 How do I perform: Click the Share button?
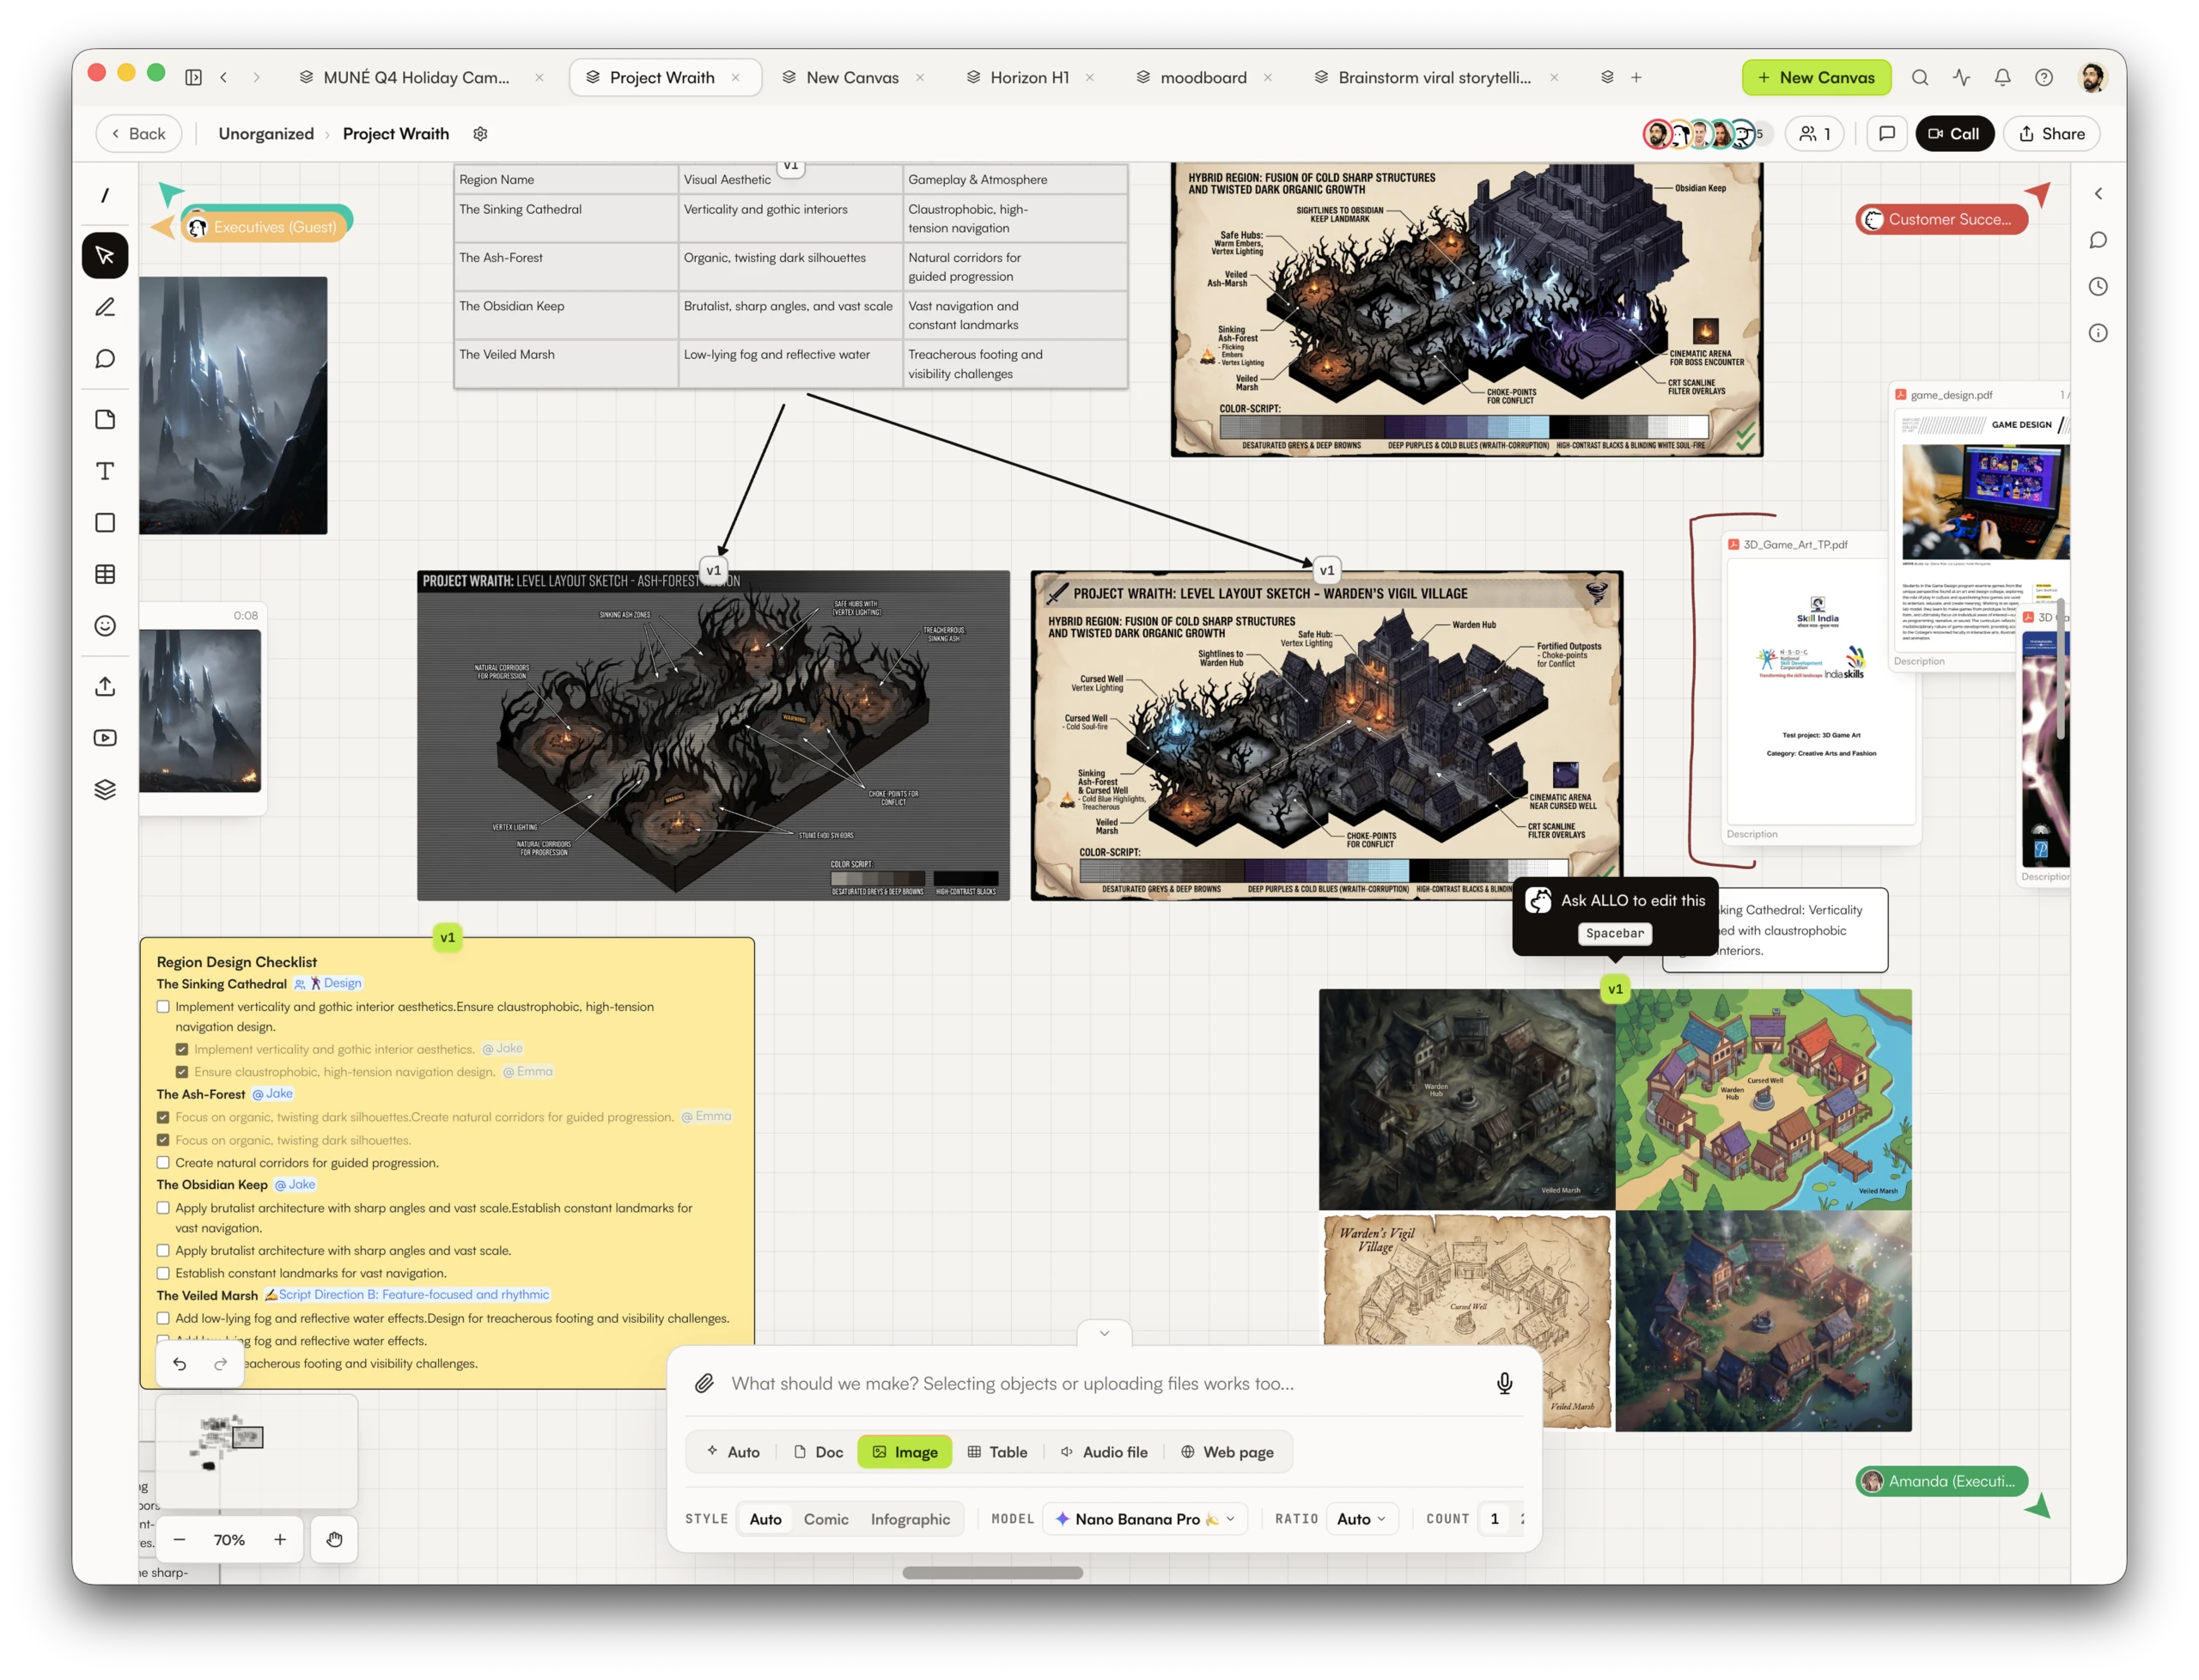pyautogui.click(x=2052, y=134)
